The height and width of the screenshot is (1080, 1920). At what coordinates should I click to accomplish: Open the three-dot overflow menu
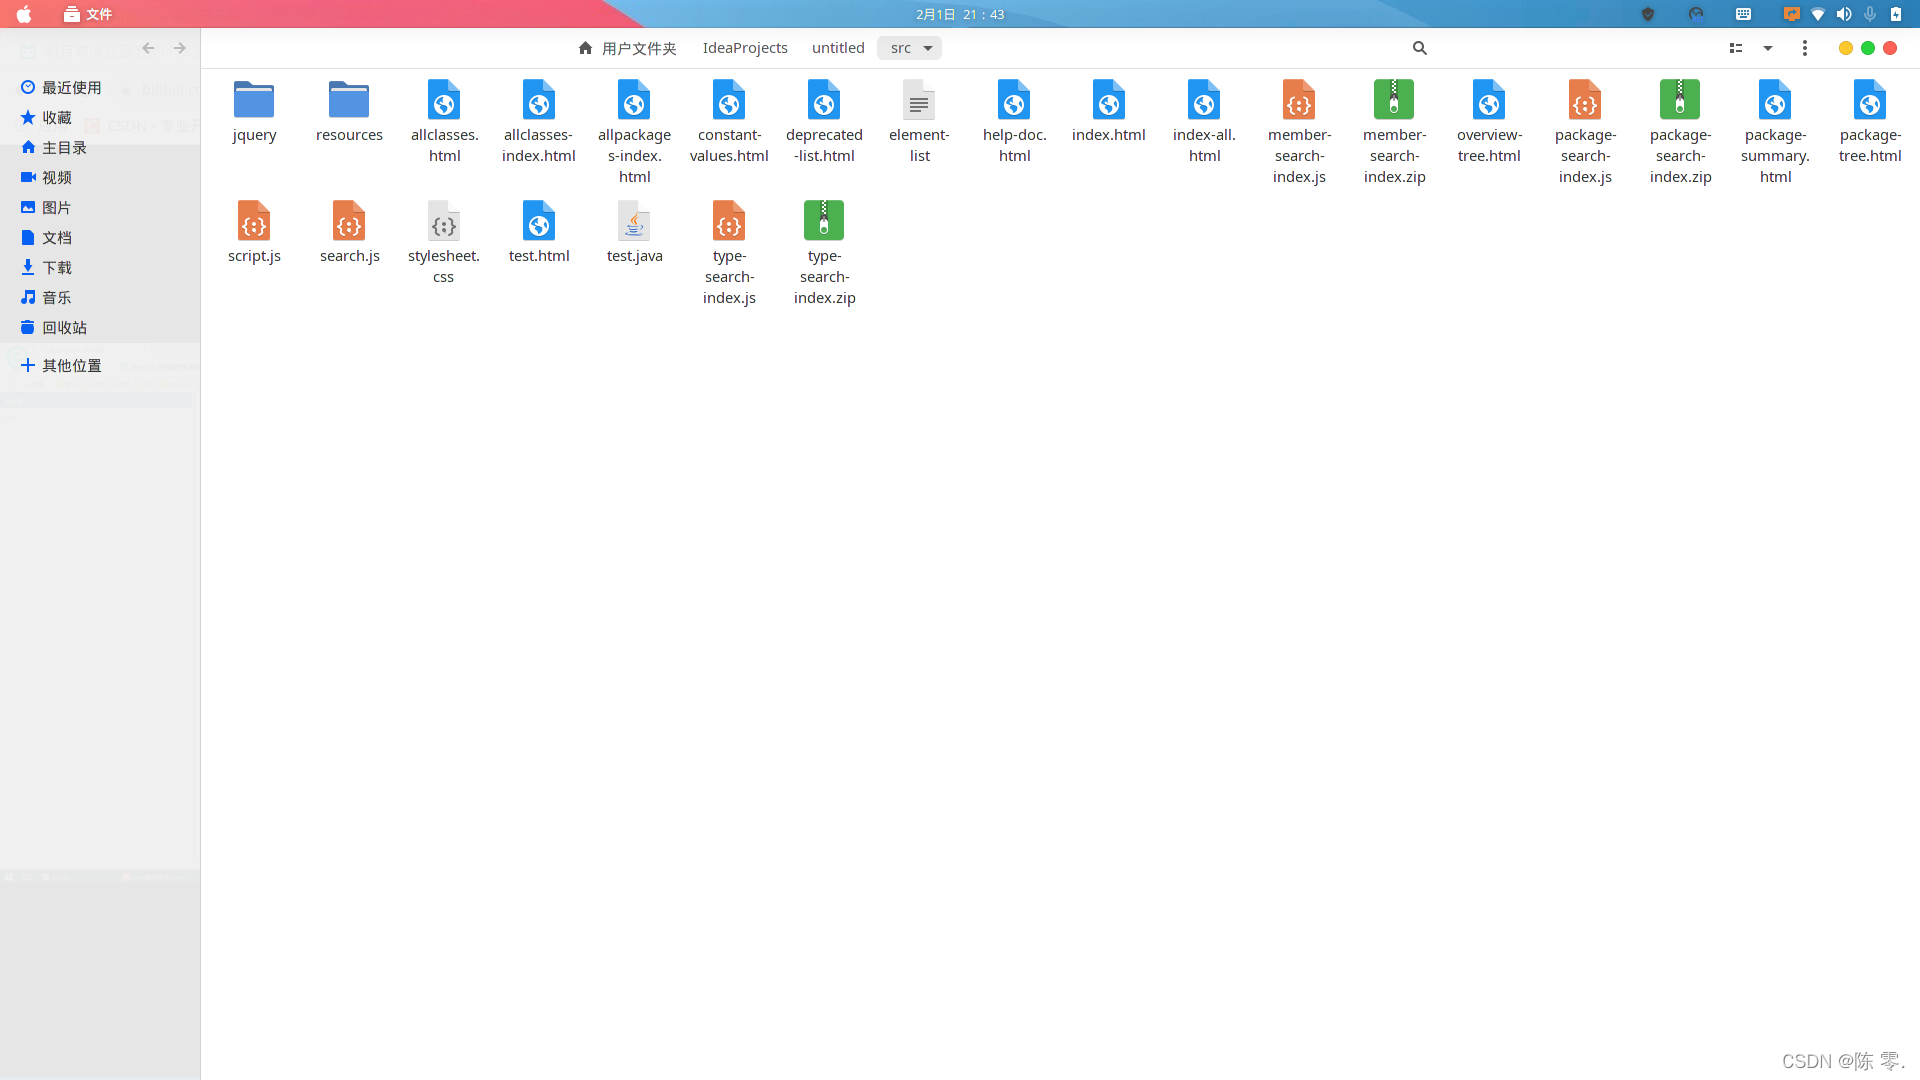coord(1805,48)
